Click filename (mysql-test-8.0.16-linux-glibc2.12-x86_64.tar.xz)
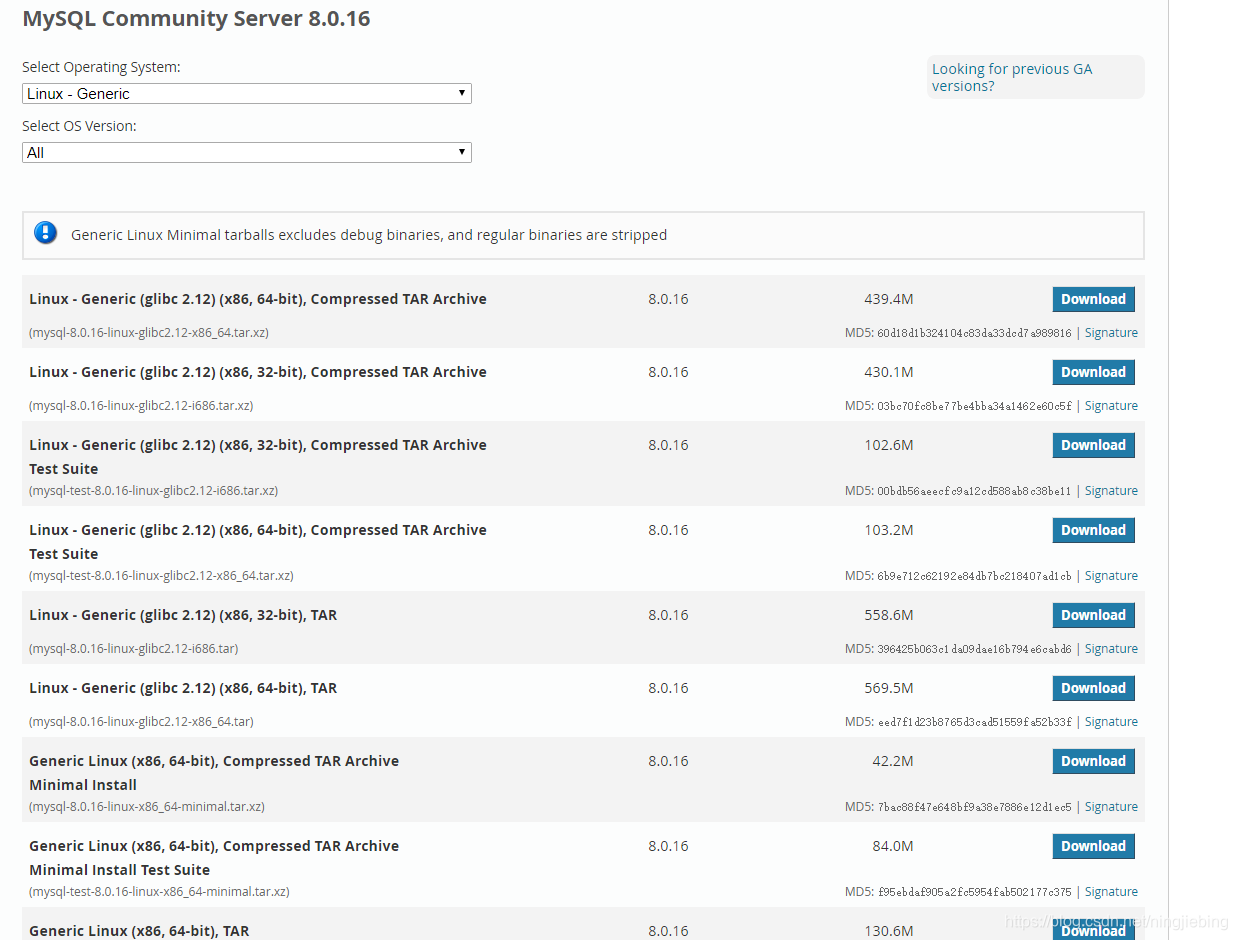1237x940 pixels. click(x=161, y=576)
